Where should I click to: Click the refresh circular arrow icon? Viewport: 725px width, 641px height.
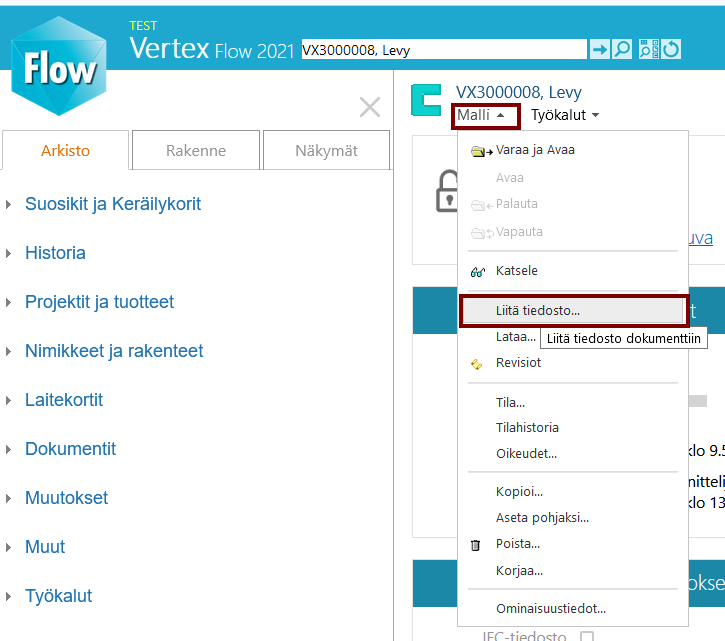[x=671, y=49]
